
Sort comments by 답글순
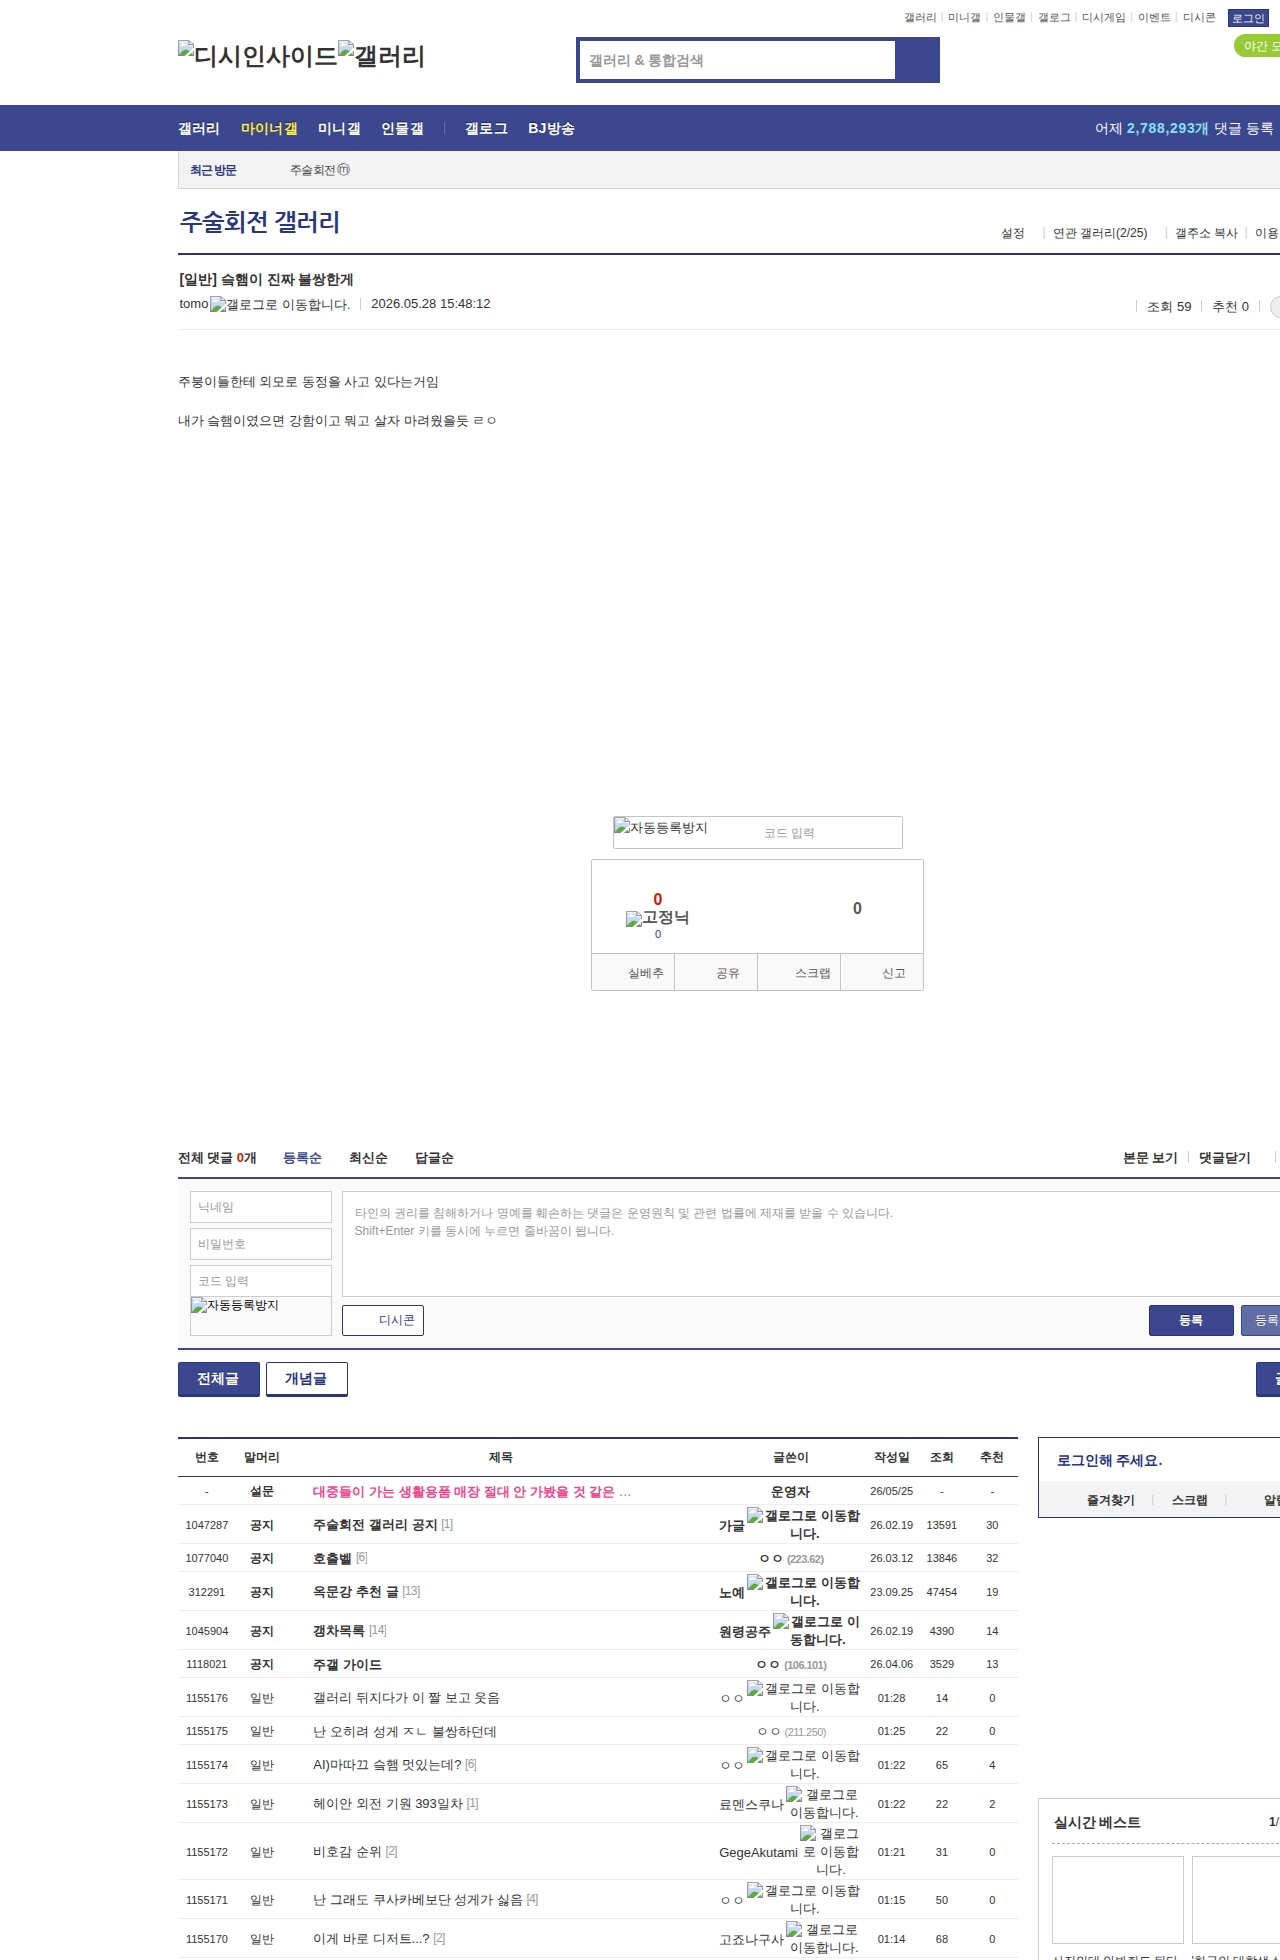(x=434, y=1158)
